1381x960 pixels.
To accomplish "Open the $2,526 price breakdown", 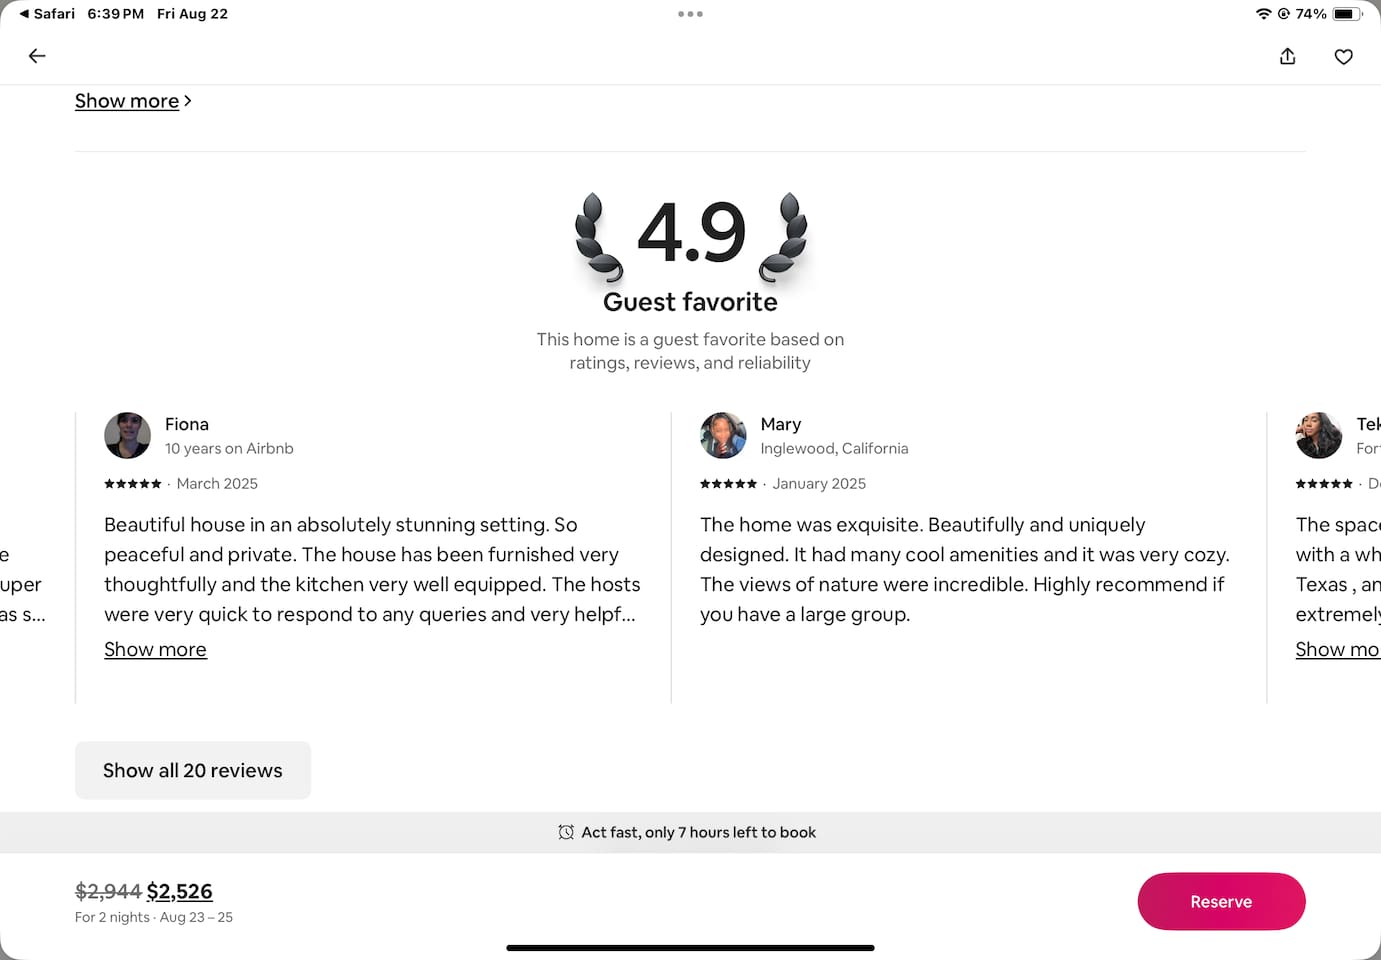I will [x=179, y=891].
